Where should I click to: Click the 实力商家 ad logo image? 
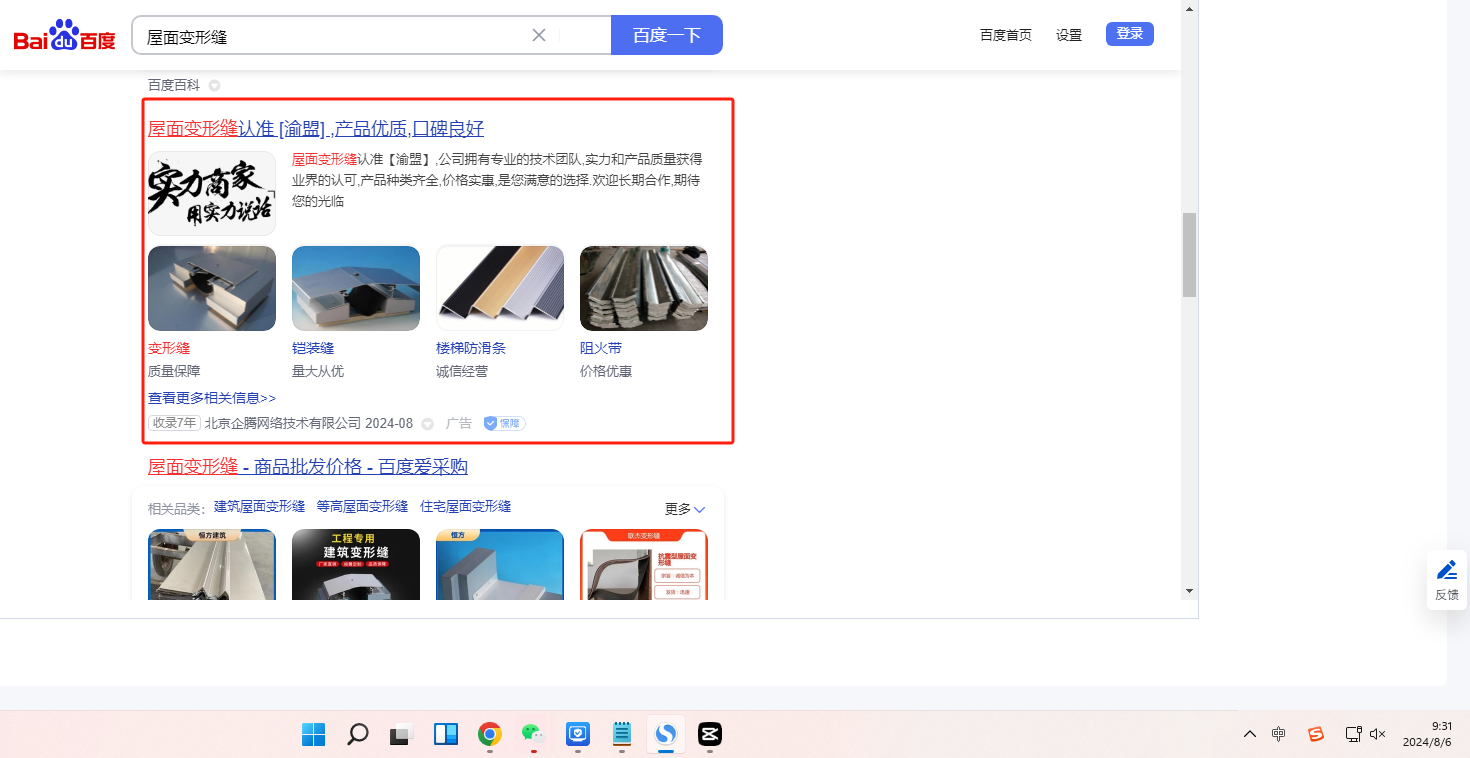(x=212, y=193)
